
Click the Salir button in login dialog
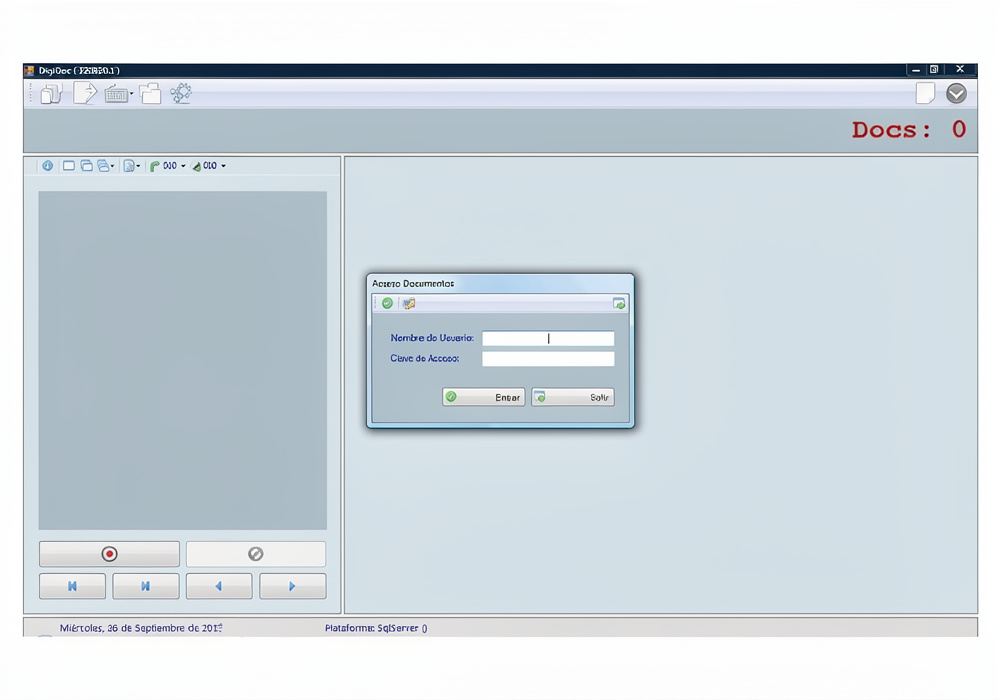573,397
